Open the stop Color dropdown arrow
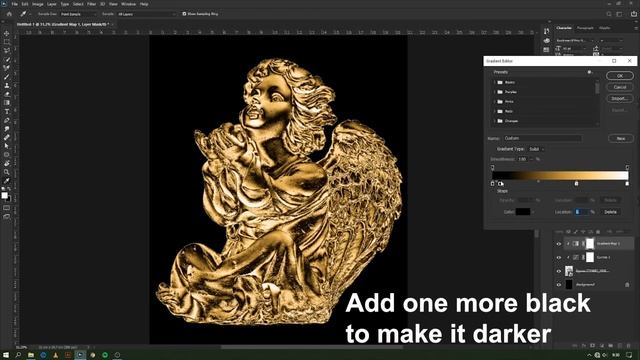The width and height of the screenshot is (640, 360). [533, 212]
